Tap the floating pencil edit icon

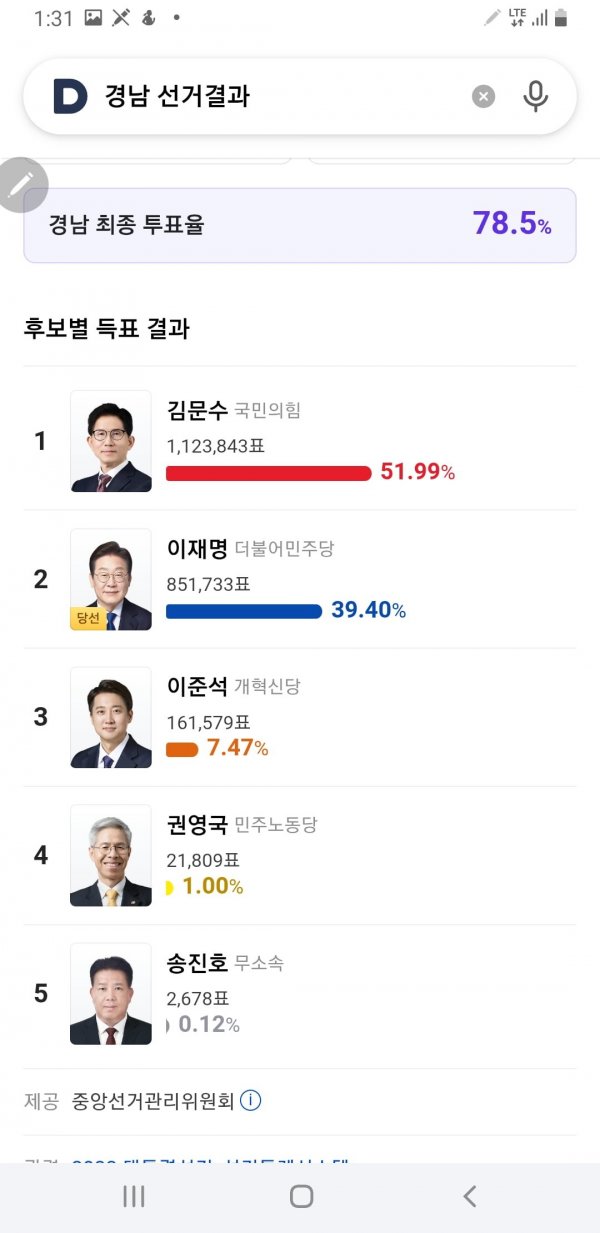coord(22,185)
